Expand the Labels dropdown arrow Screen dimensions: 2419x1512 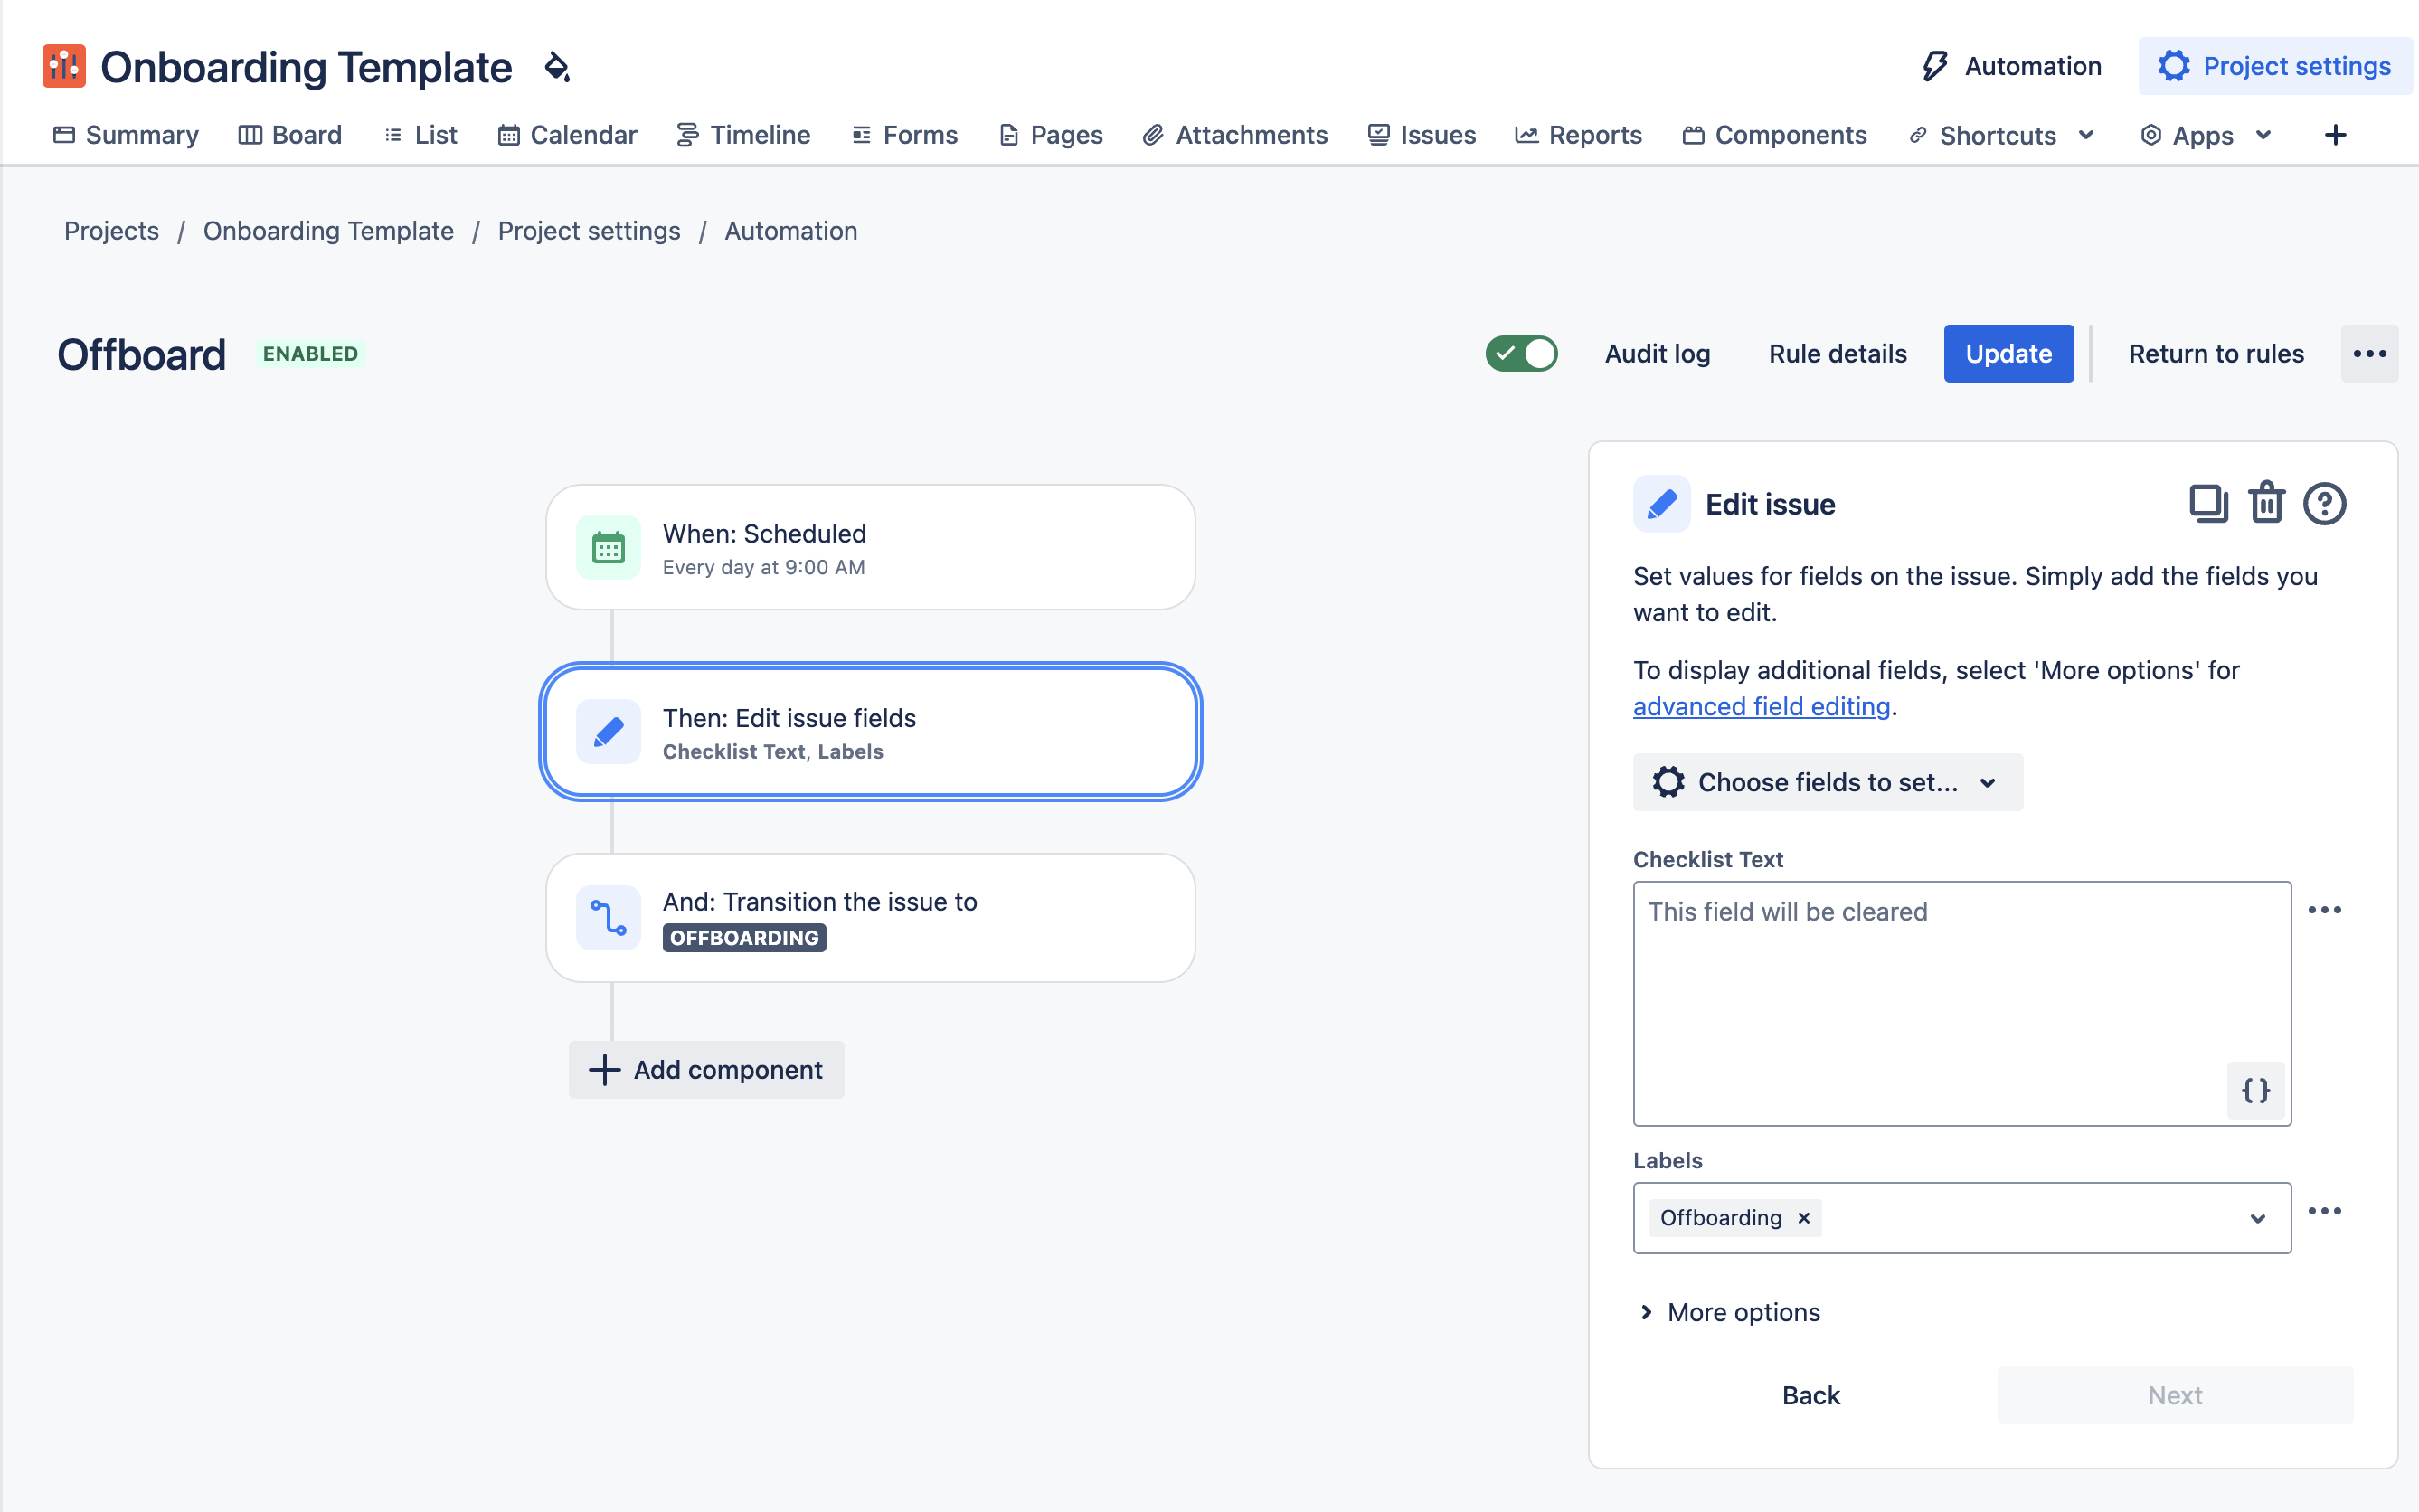pyautogui.click(x=2257, y=1218)
